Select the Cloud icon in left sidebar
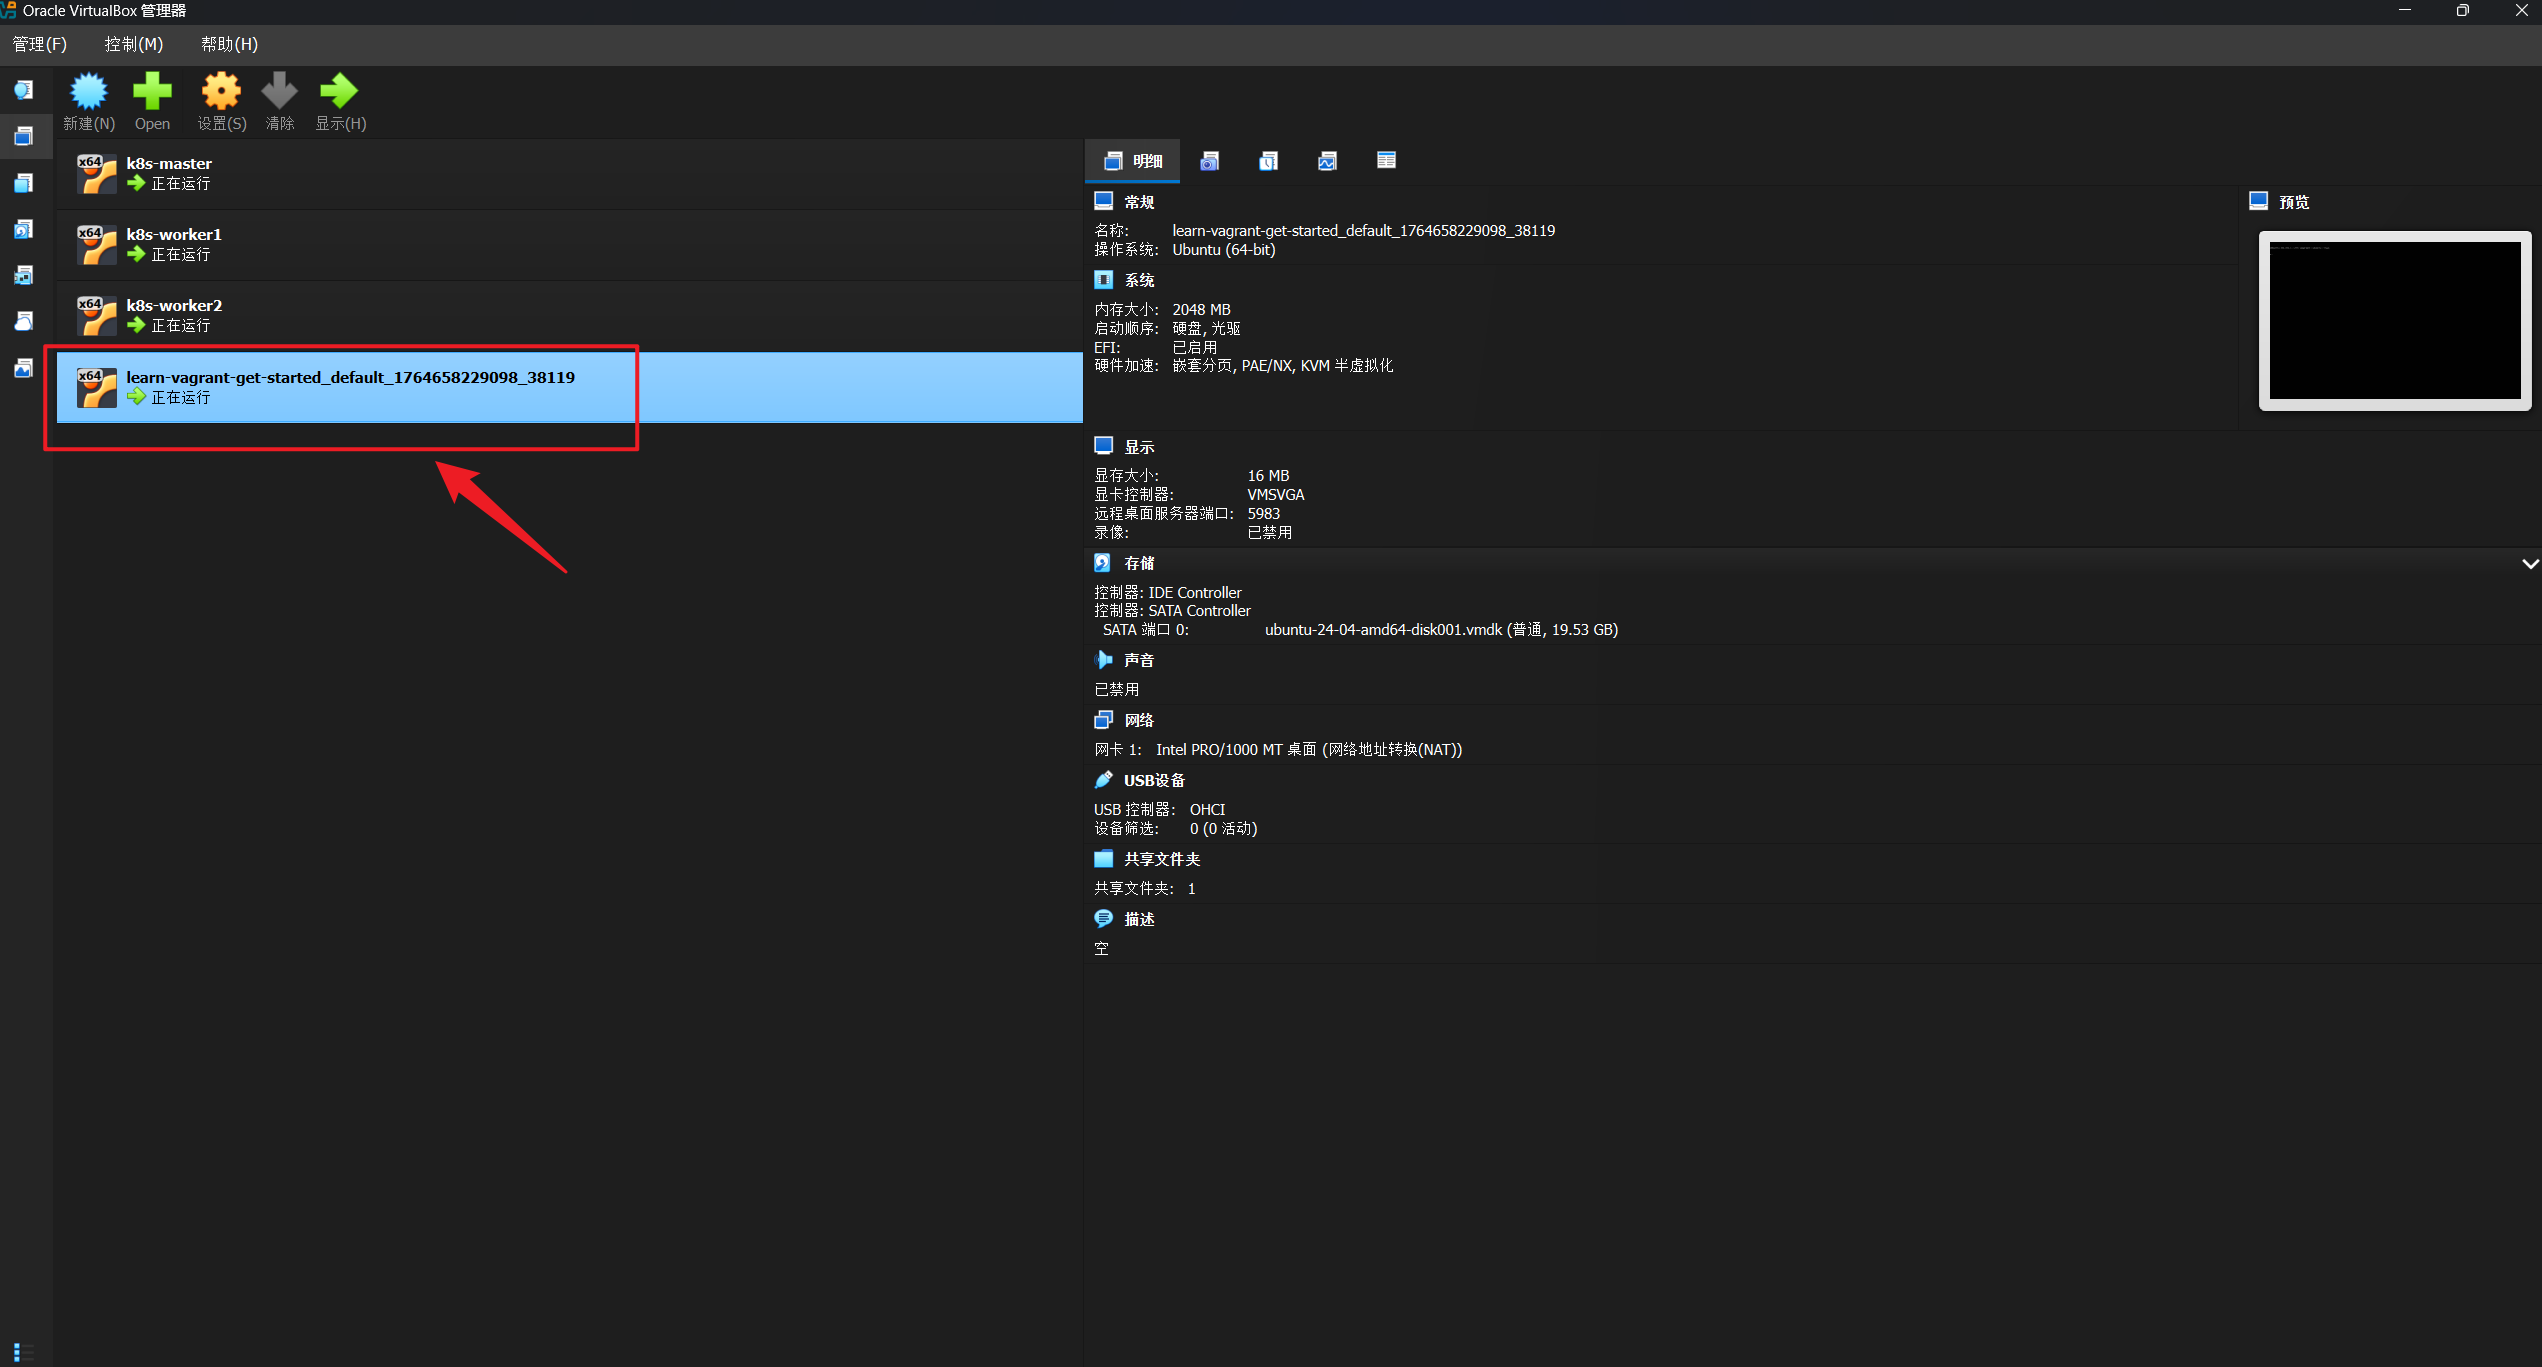Viewport: 2542px width, 1367px height. pyautogui.click(x=24, y=322)
